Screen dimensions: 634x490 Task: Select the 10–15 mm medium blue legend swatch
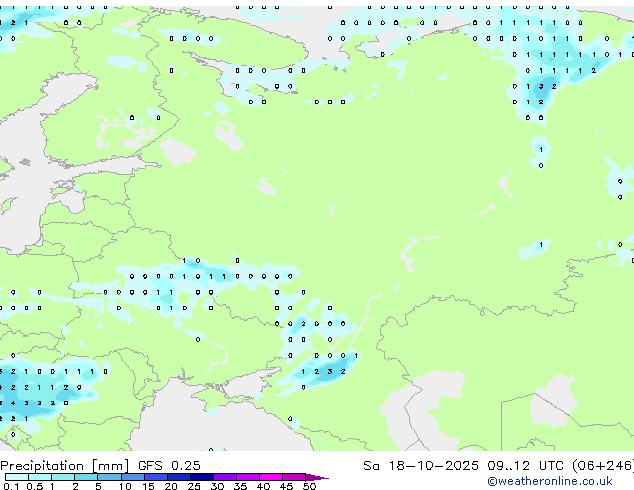tap(132, 477)
